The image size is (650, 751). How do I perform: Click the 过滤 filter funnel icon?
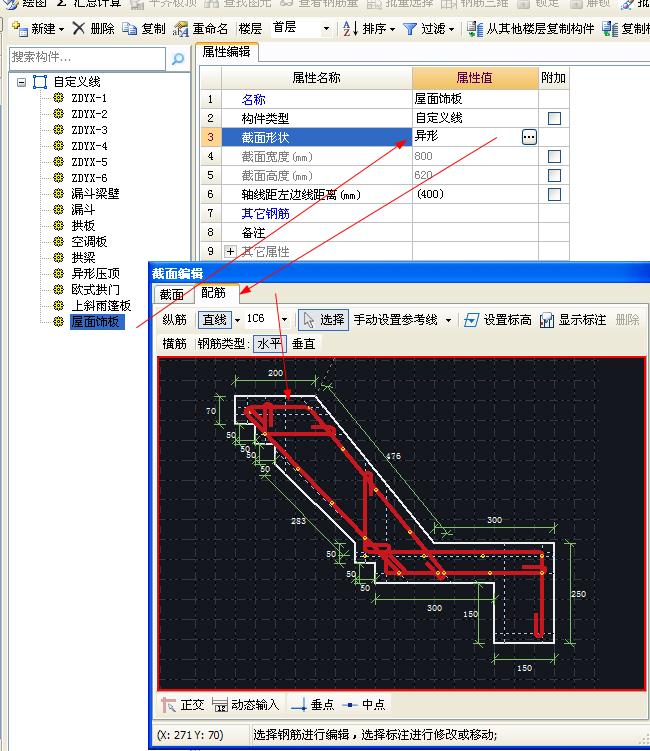410,29
